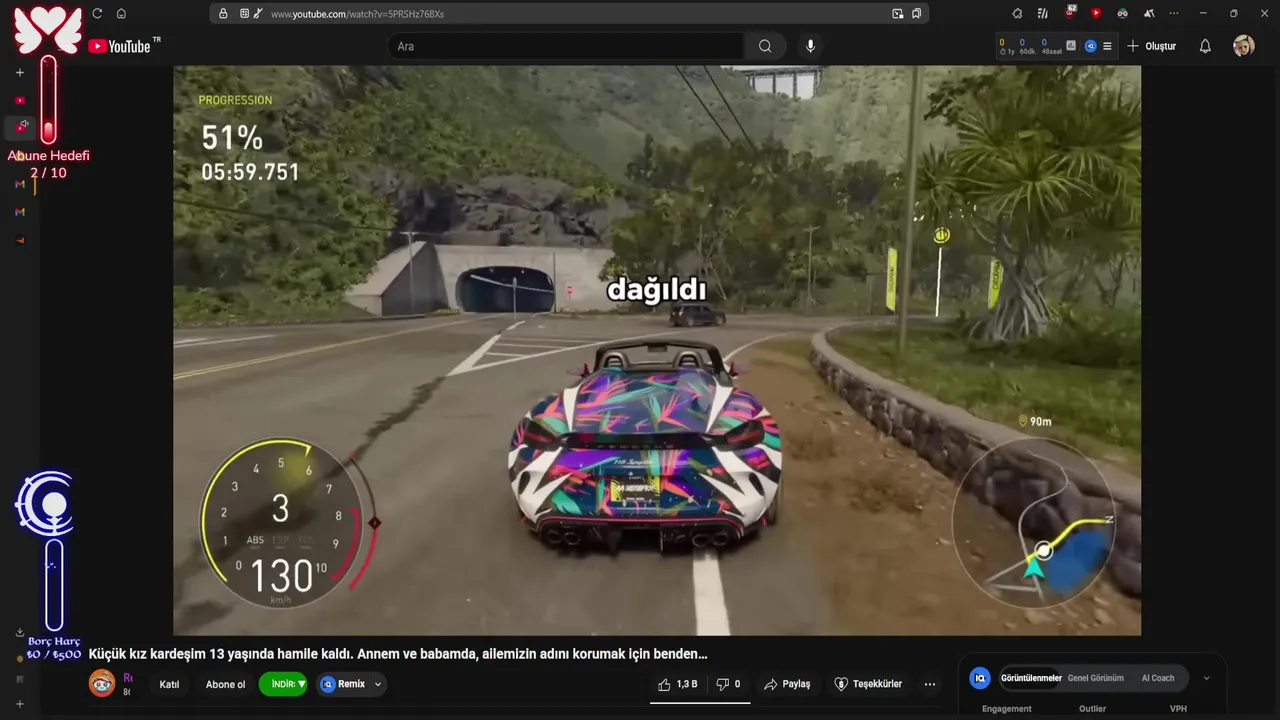Click the bookmarks icon in address bar

[x=916, y=14]
